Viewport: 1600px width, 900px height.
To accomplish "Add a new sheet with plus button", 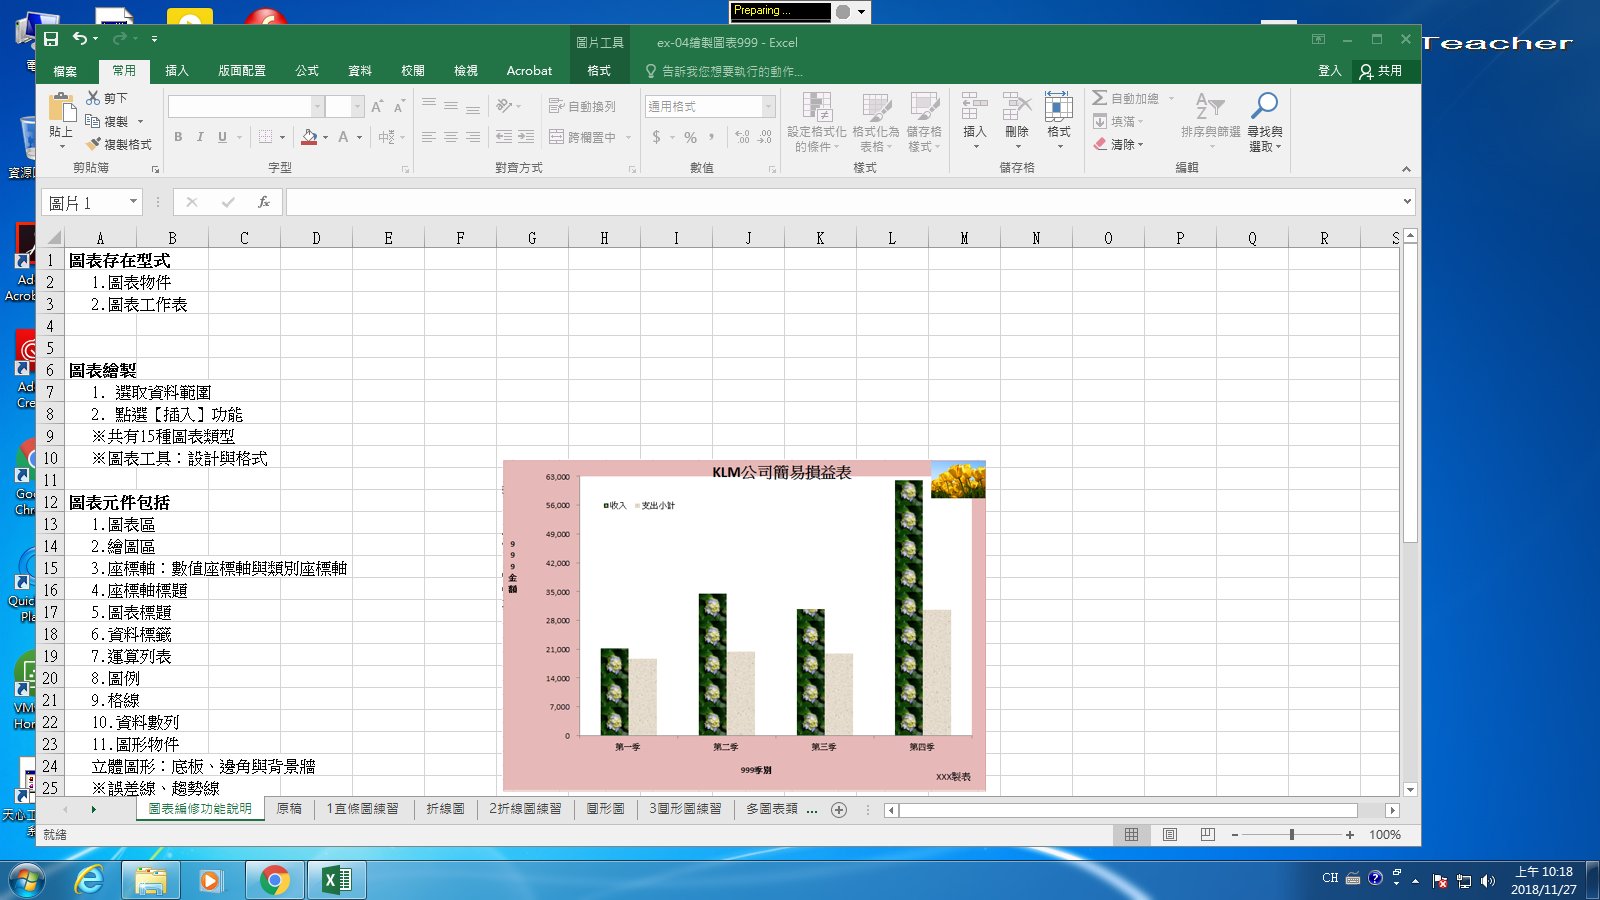I will [x=839, y=810].
